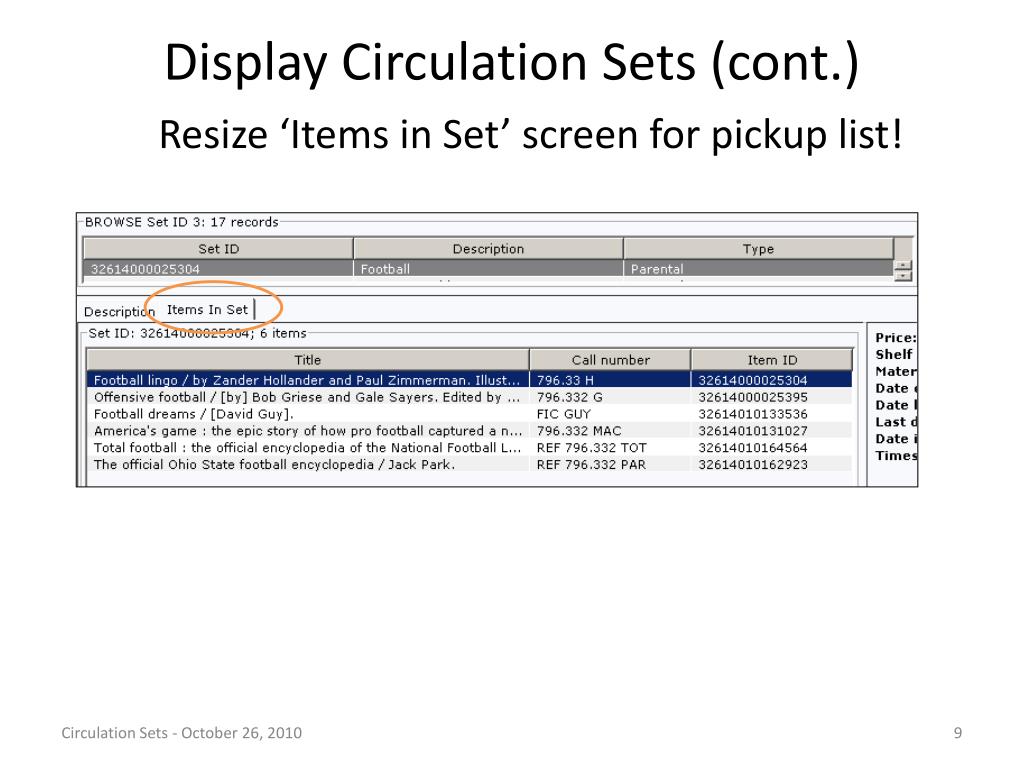The height and width of the screenshot is (768, 1024).
Task: Sort items by the Call number header
Action: click(x=610, y=360)
